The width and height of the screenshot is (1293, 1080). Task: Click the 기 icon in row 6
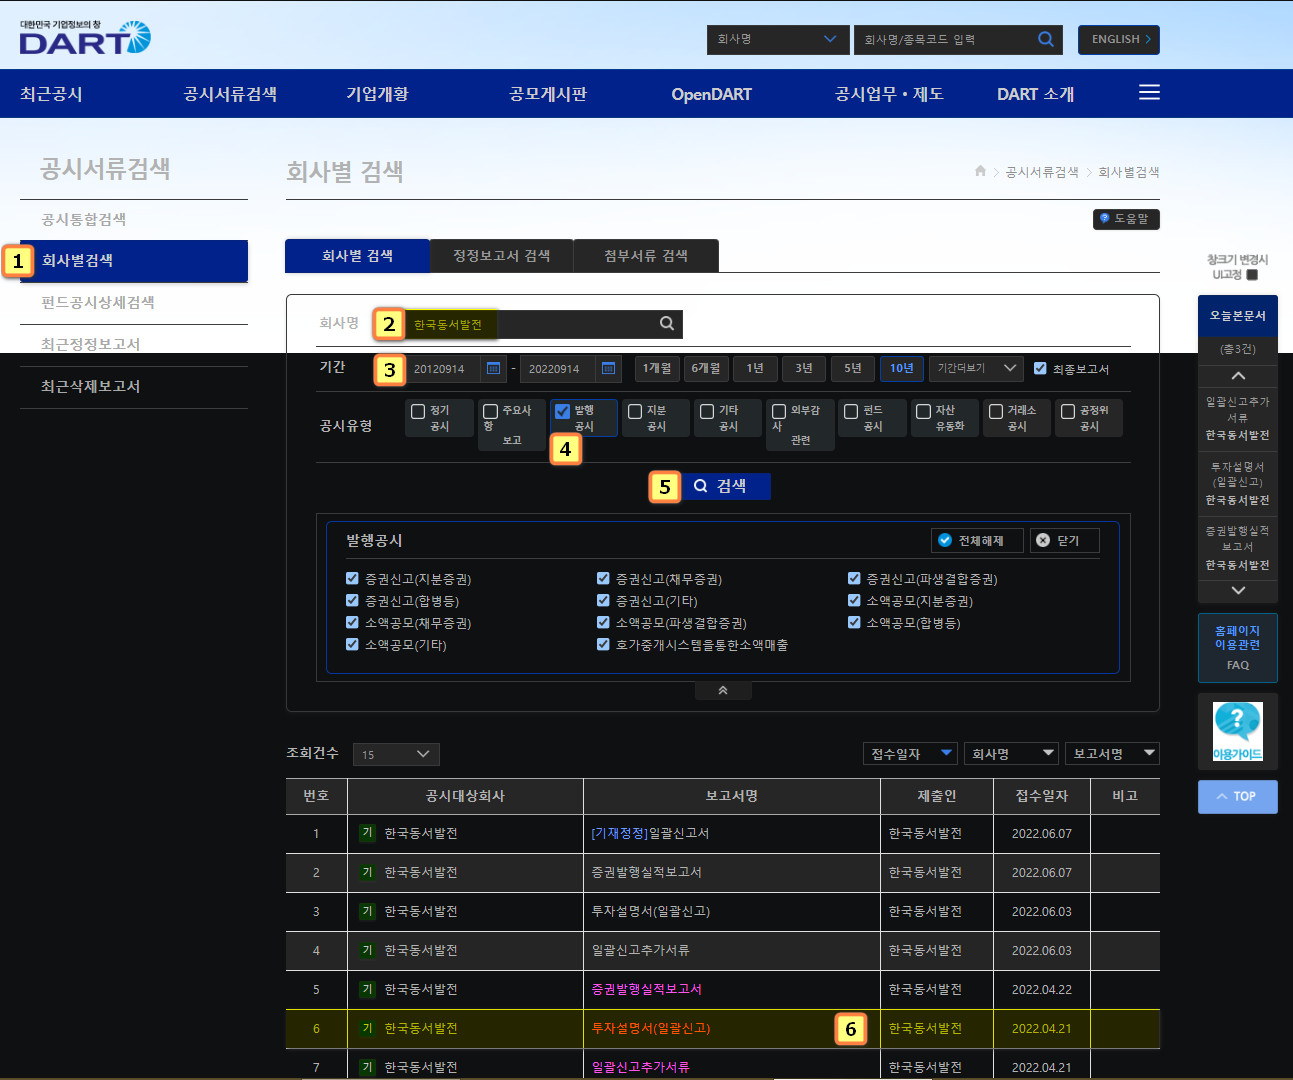tap(367, 1028)
